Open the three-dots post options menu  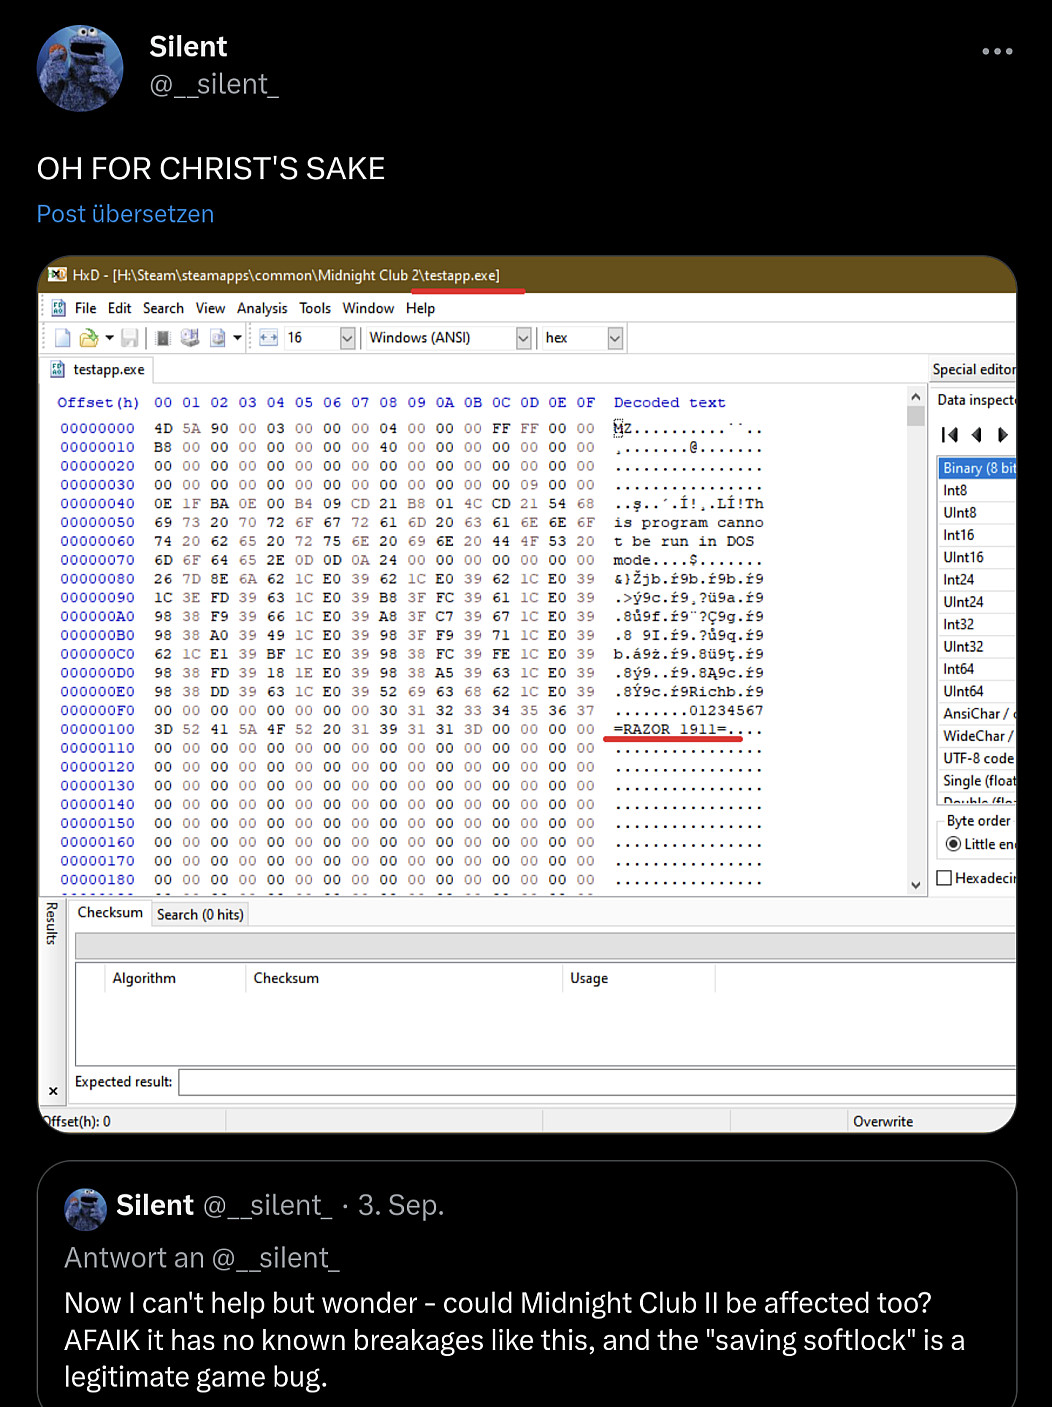996,51
